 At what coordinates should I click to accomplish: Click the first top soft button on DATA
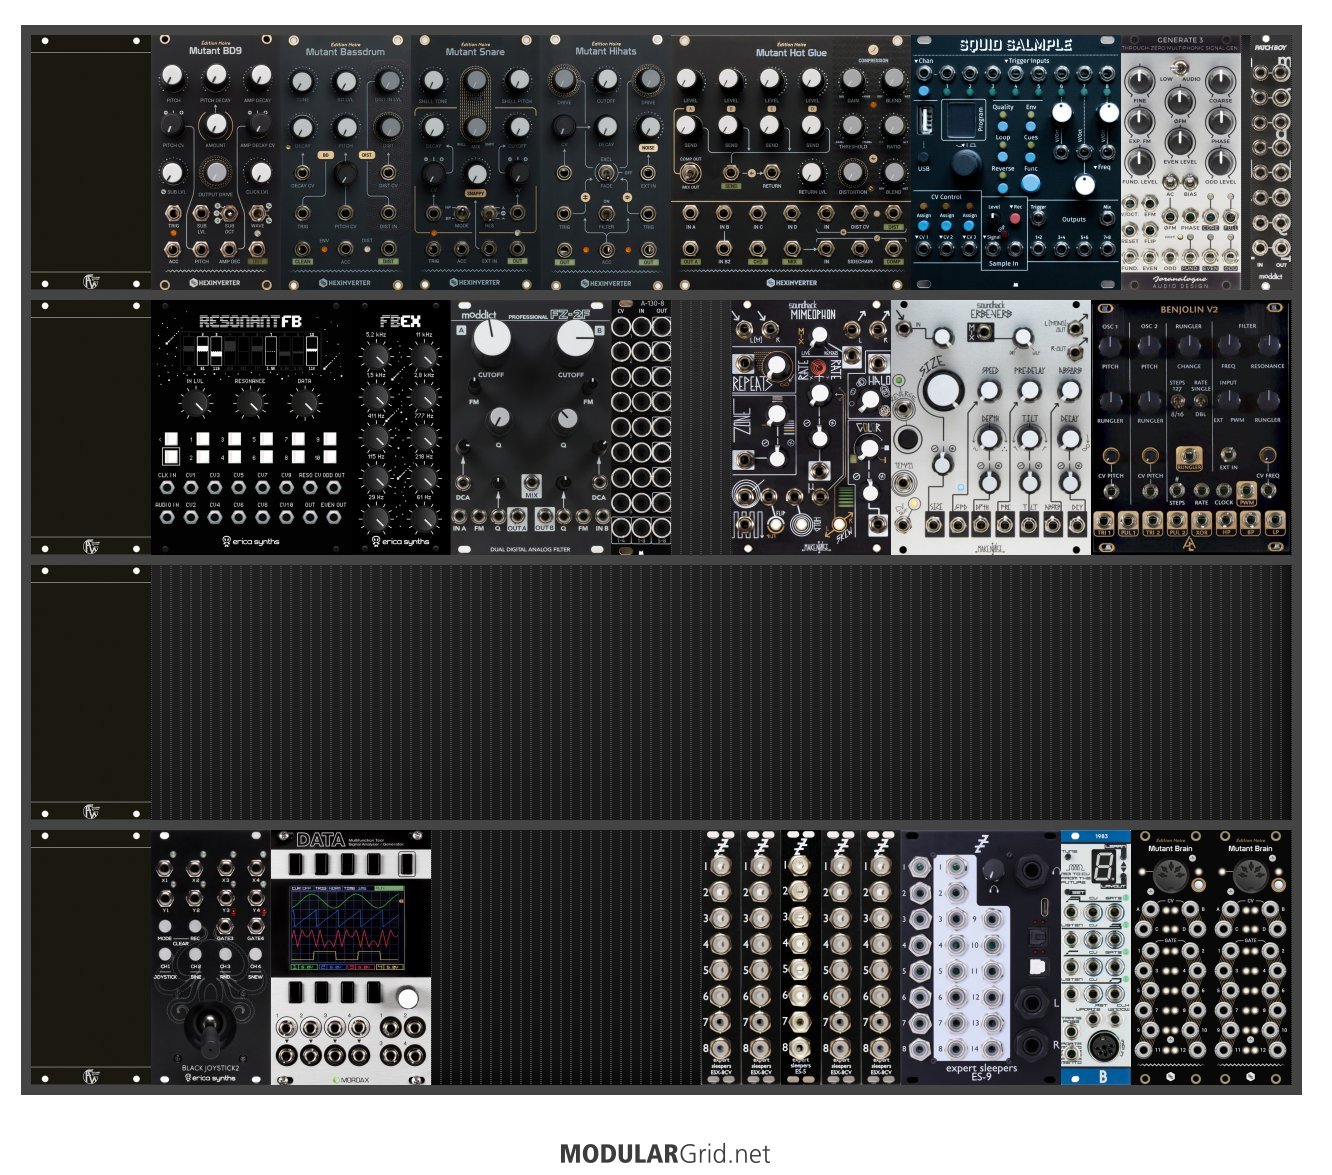(297, 864)
